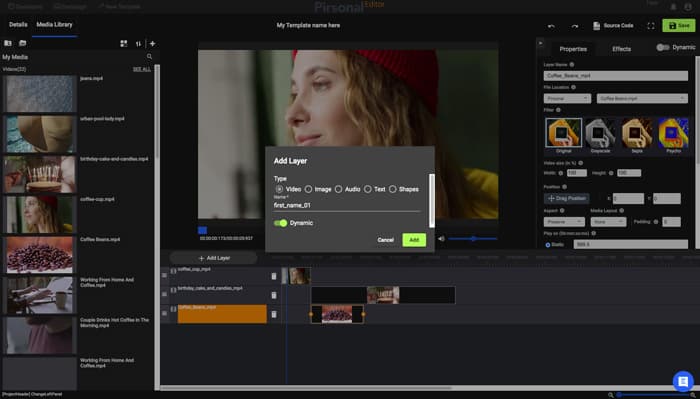Click the Add button in dialog
The width and height of the screenshot is (700, 399).
[414, 240]
